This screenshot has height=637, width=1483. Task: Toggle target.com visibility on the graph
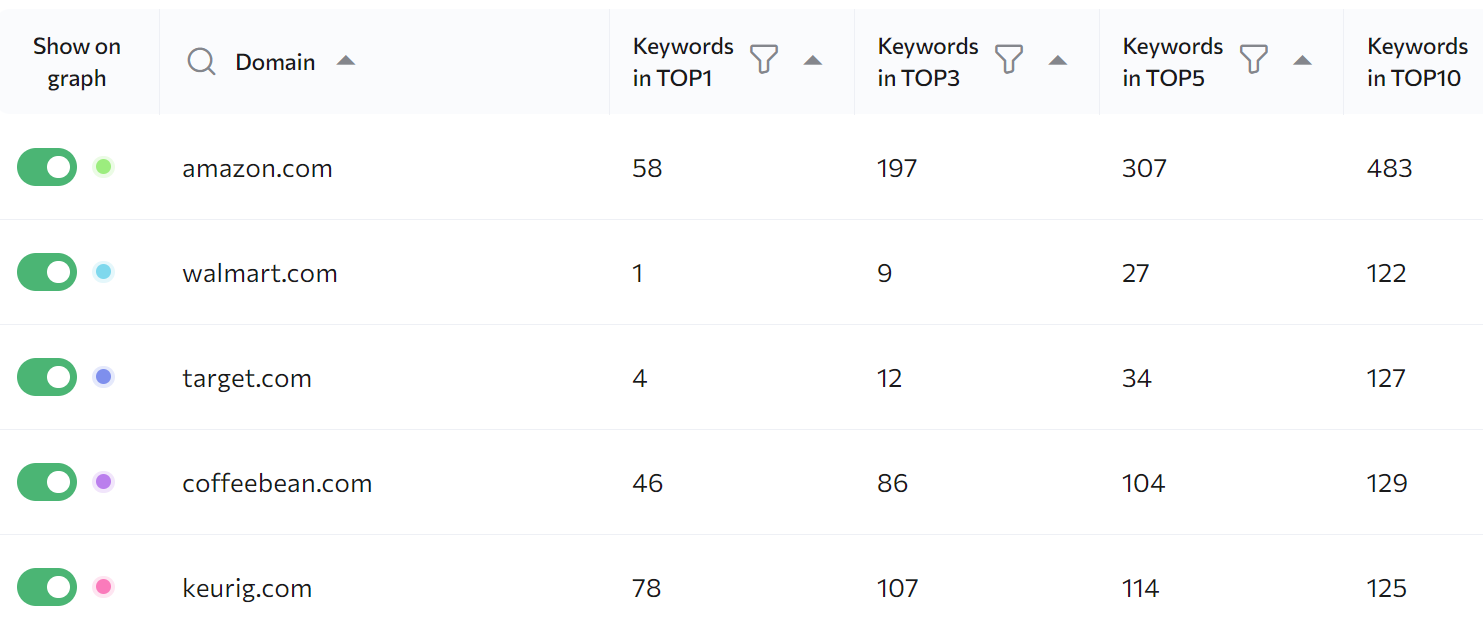tap(46, 377)
